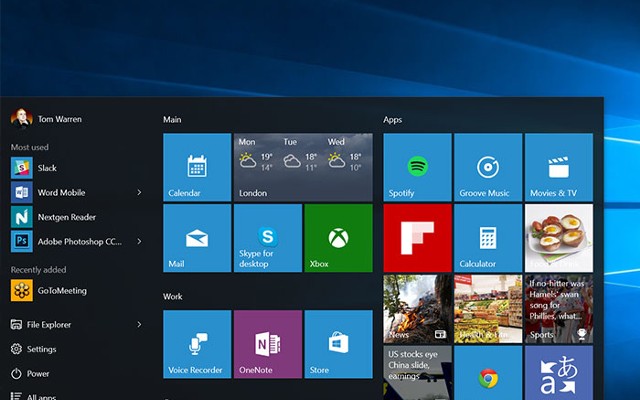The image size is (640, 400).
Task: Click the Work group header
Action: click(173, 296)
